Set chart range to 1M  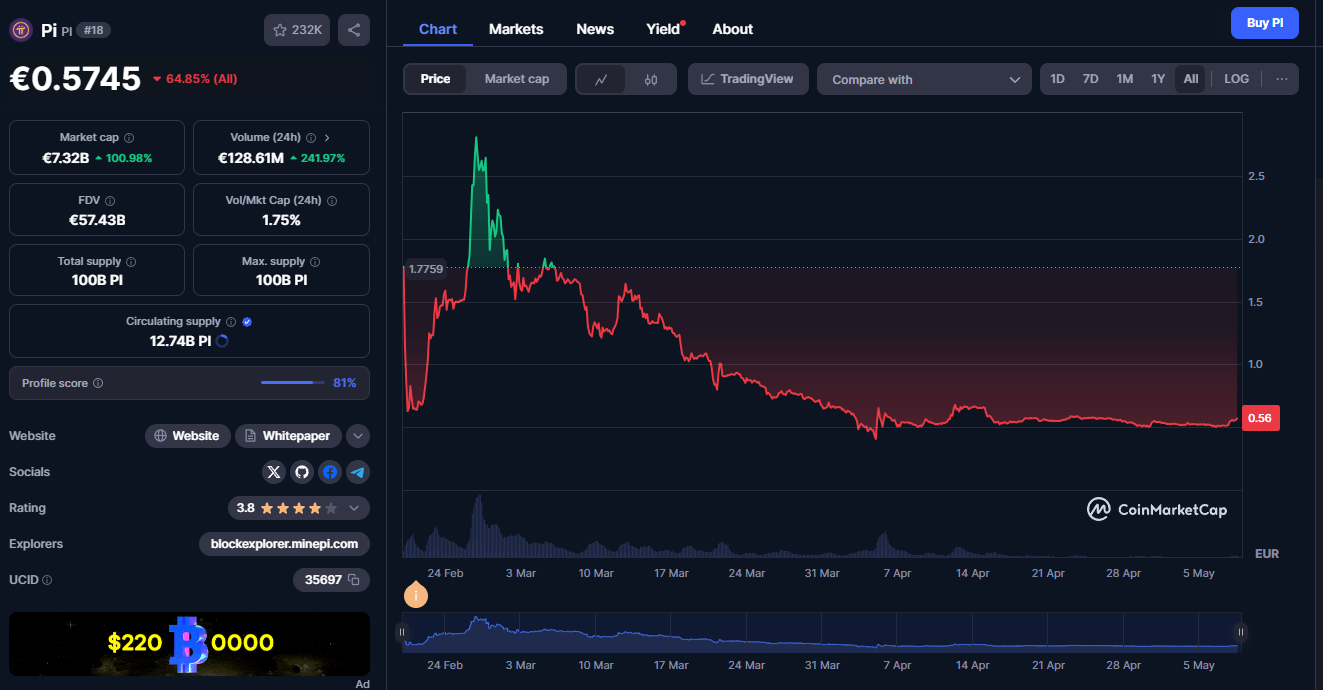1125,79
